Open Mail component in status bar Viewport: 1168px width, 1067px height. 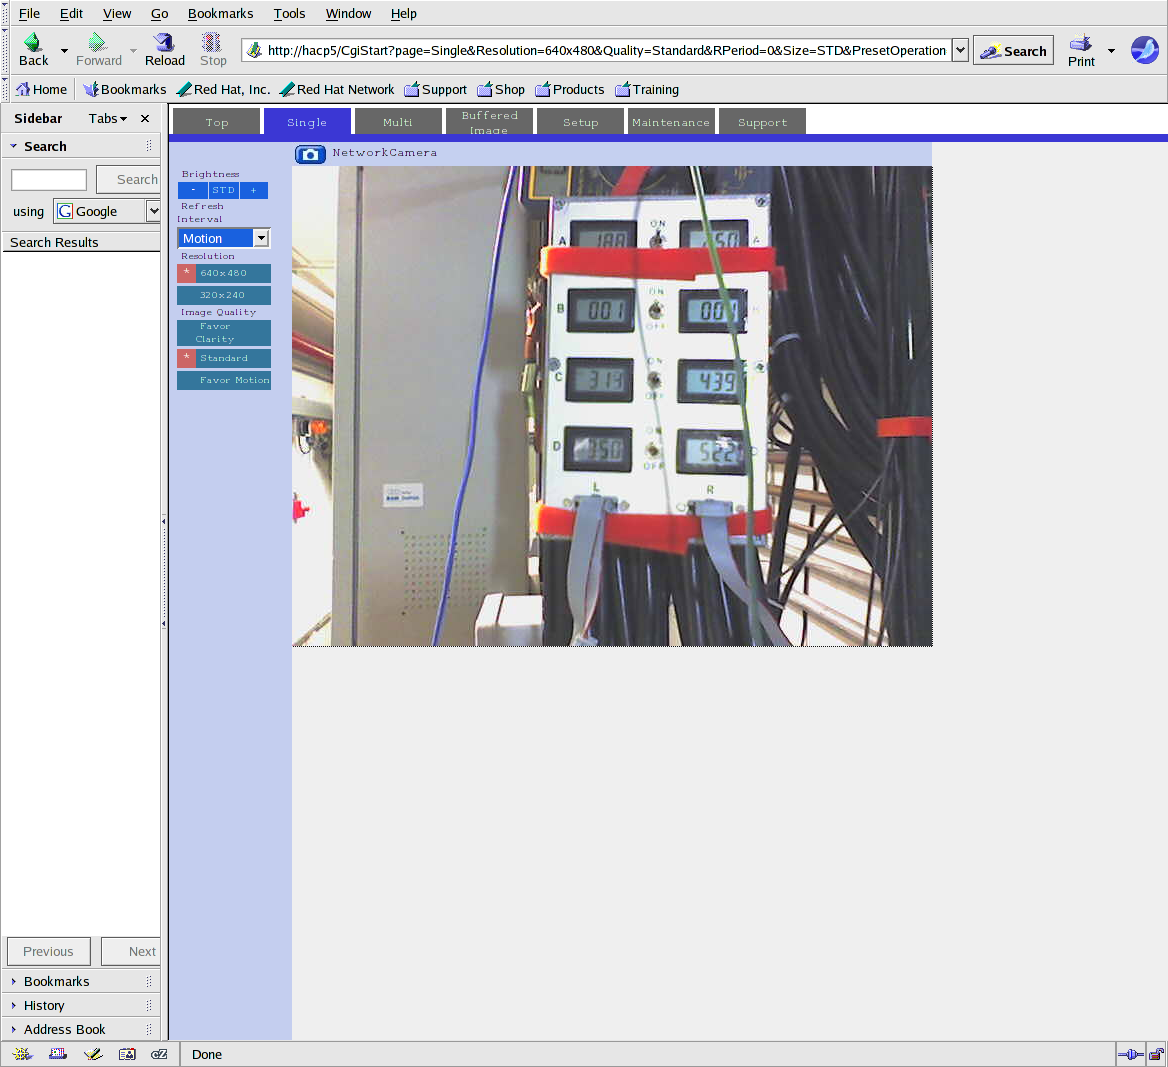click(x=58, y=1054)
